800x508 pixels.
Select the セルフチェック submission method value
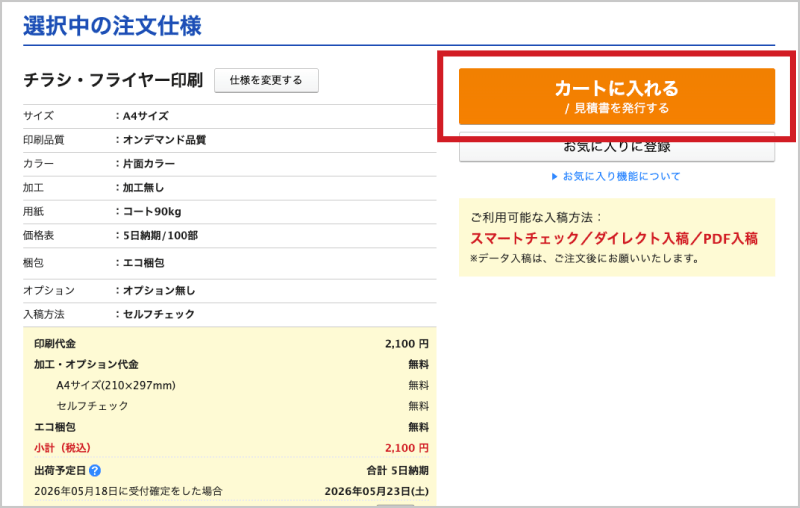pos(159,314)
